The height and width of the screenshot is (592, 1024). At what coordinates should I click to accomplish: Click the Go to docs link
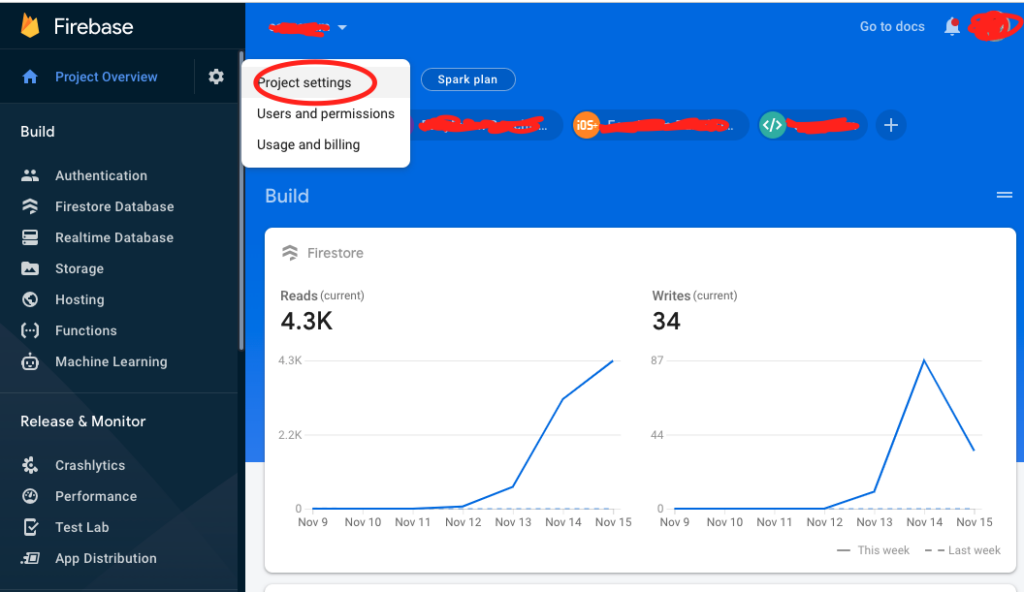891,26
